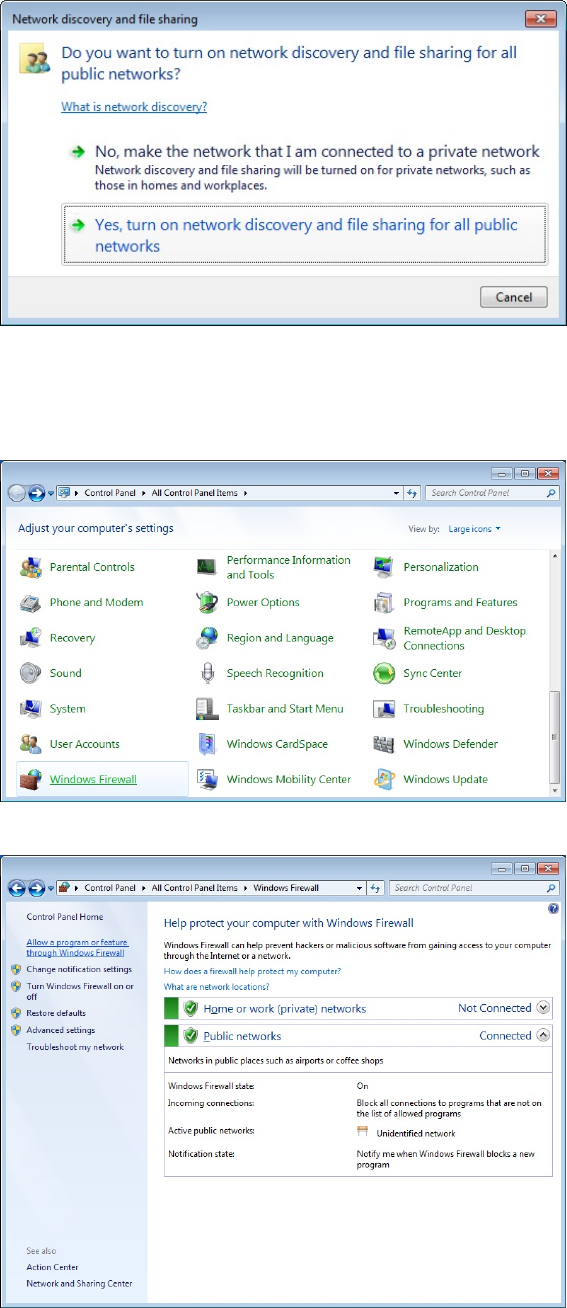The height and width of the screenshot is (1308, 567).
Task: Open Action Center link under See also
Action: (52, 1267)
